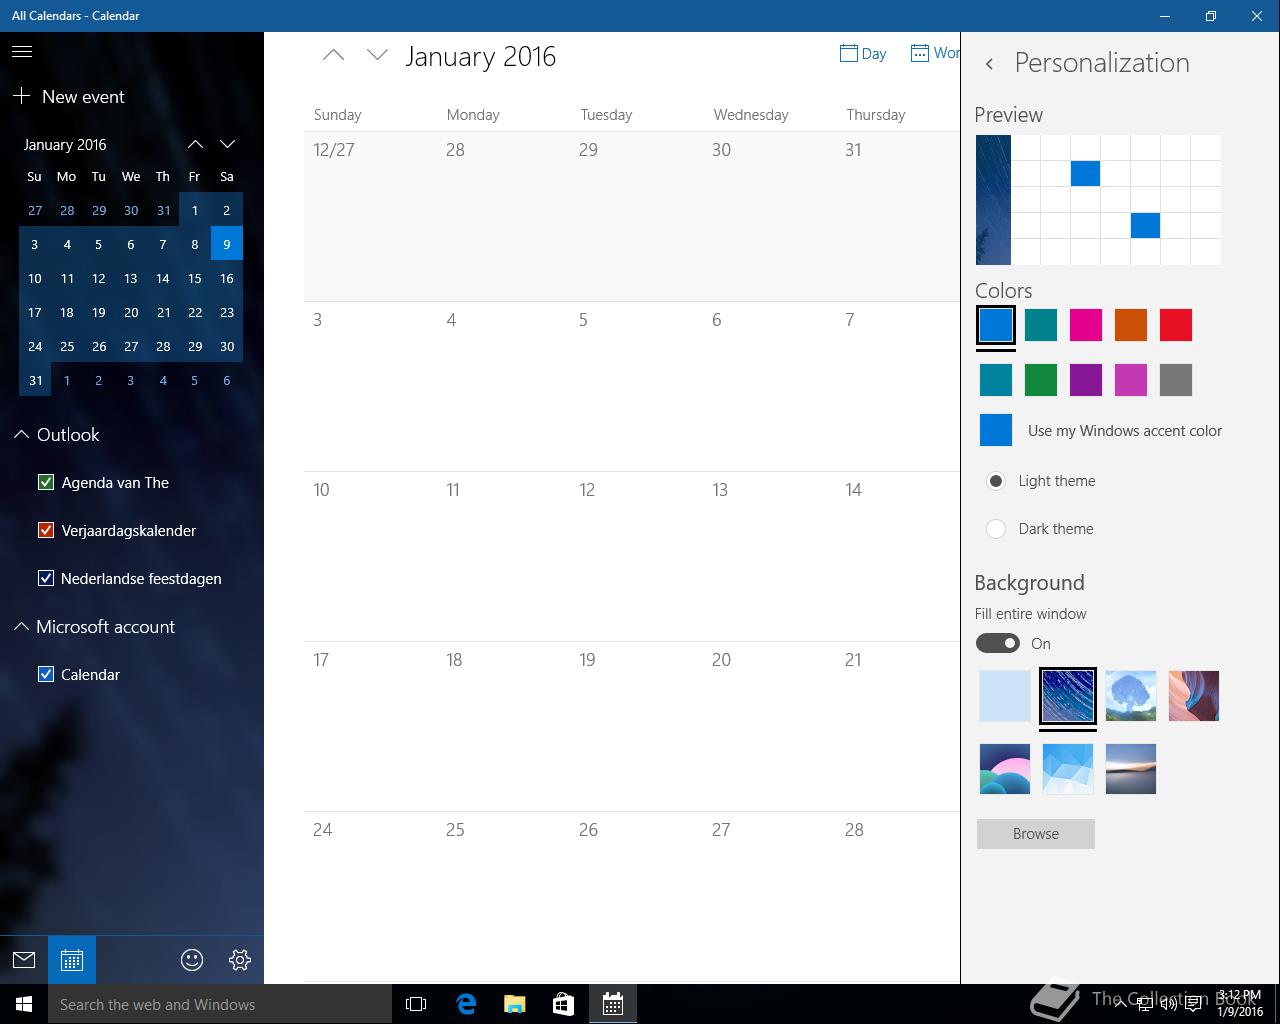Select the Dark theme radio button
This screenshot has width=1280, height=1024.
click(x=996, y=529)
